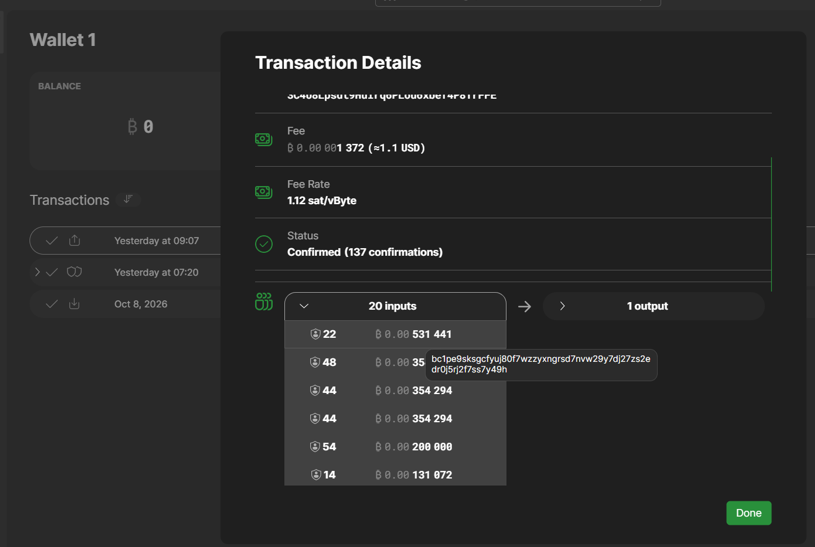Viewport: 815px width, 547px height.
Task: Click the Fee cash icon
Action: (x=264, y=139)
